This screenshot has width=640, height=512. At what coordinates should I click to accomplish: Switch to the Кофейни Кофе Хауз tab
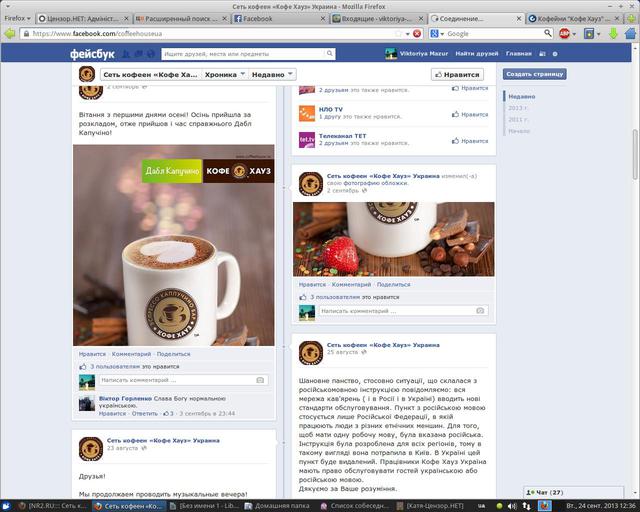pyautogui.click(x=574, y=19)
